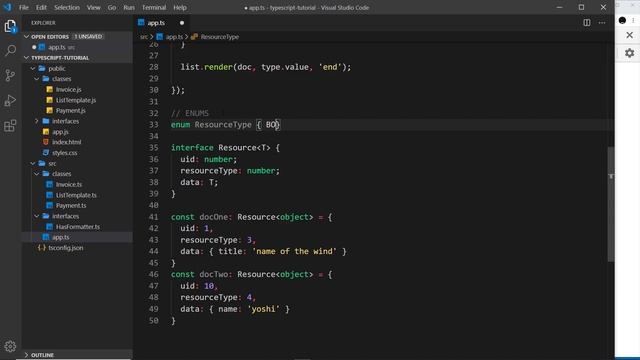Collapse the TYPESCRIPT-TUTORIAL root folder
The image size is (640, 360).
[27, 58]
